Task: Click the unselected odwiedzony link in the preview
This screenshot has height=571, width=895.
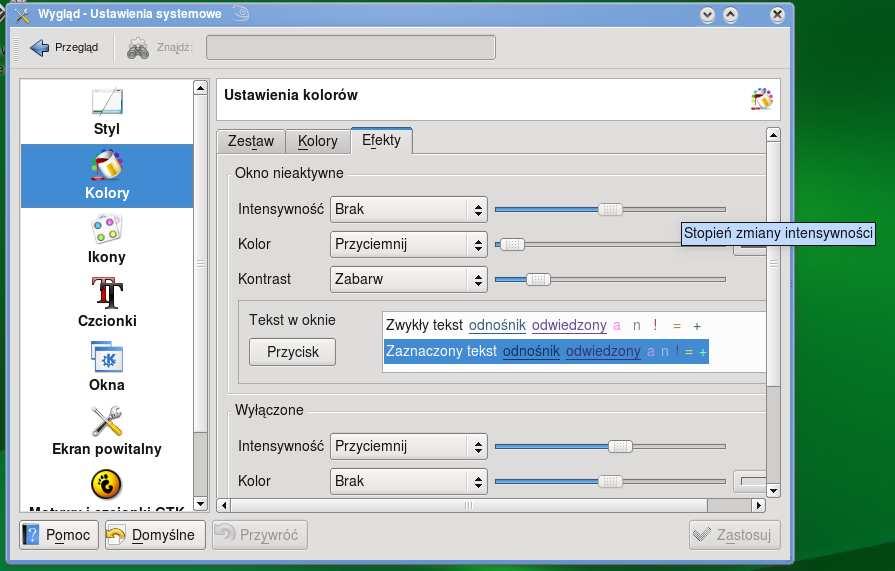Action: [x=569, y=325]
